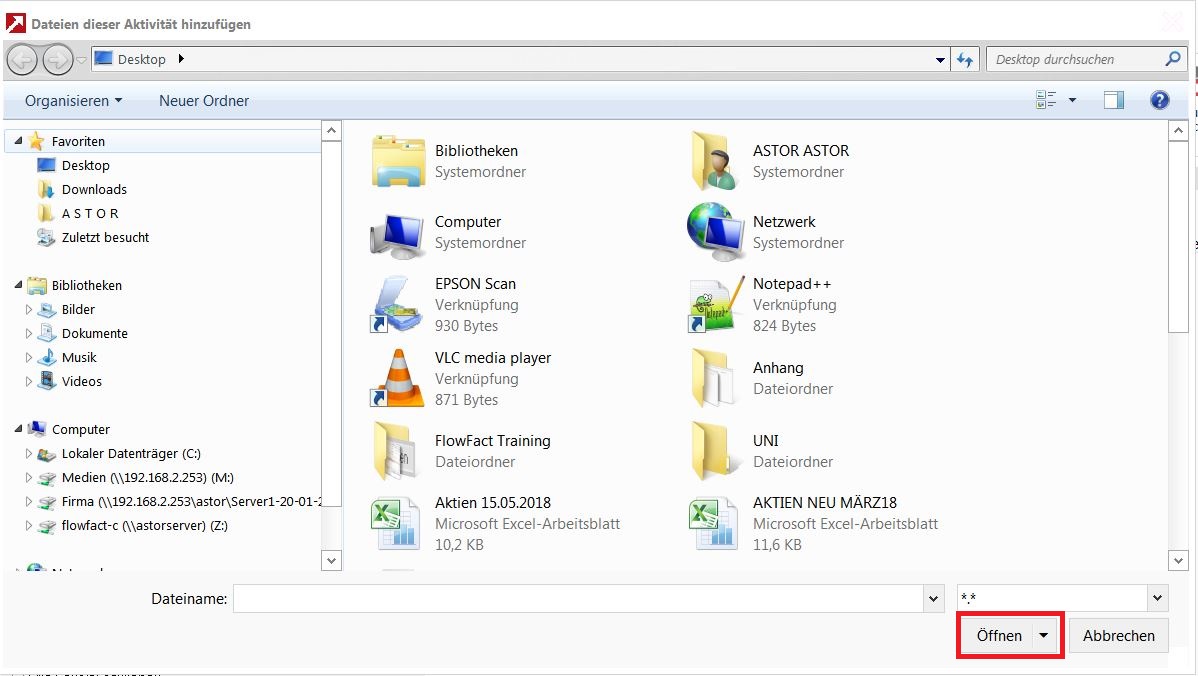The height and width of the screenshot is (676, 1198).
Task: Click the Desktop durchsuchen search field
Action: pyautogui.click(x=1075, y=60)
